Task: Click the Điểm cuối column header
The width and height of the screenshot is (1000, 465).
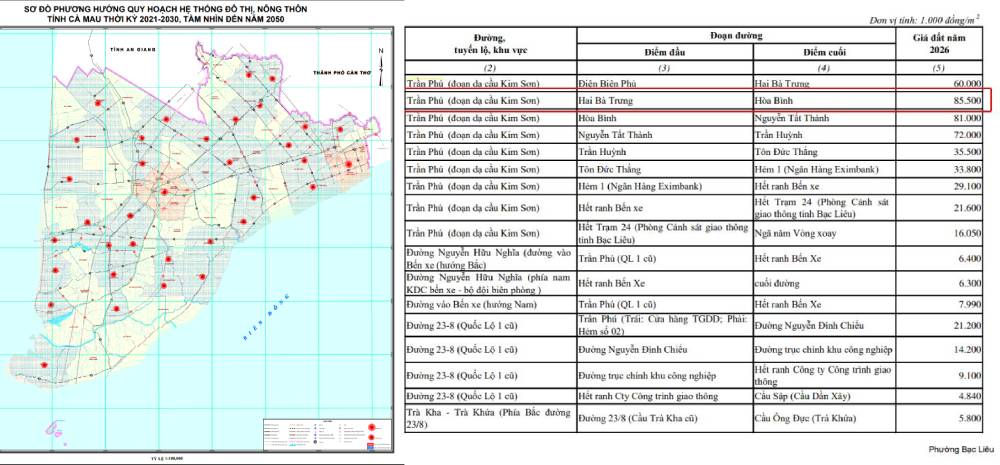Action: tap(822, 52)
